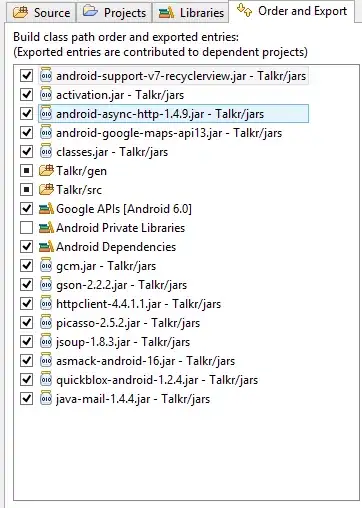
Task: Click jar icon beside jsoup-1.8.3.jar
Action: pos(46,341)
